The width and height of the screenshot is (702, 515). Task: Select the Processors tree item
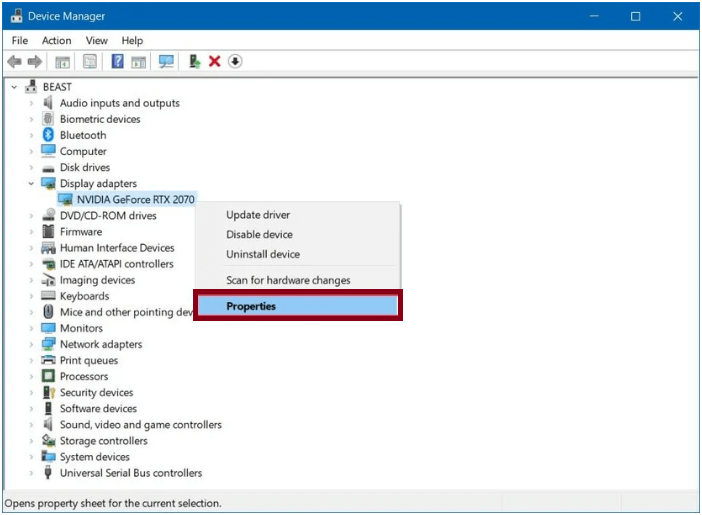[x=84, y=377]
